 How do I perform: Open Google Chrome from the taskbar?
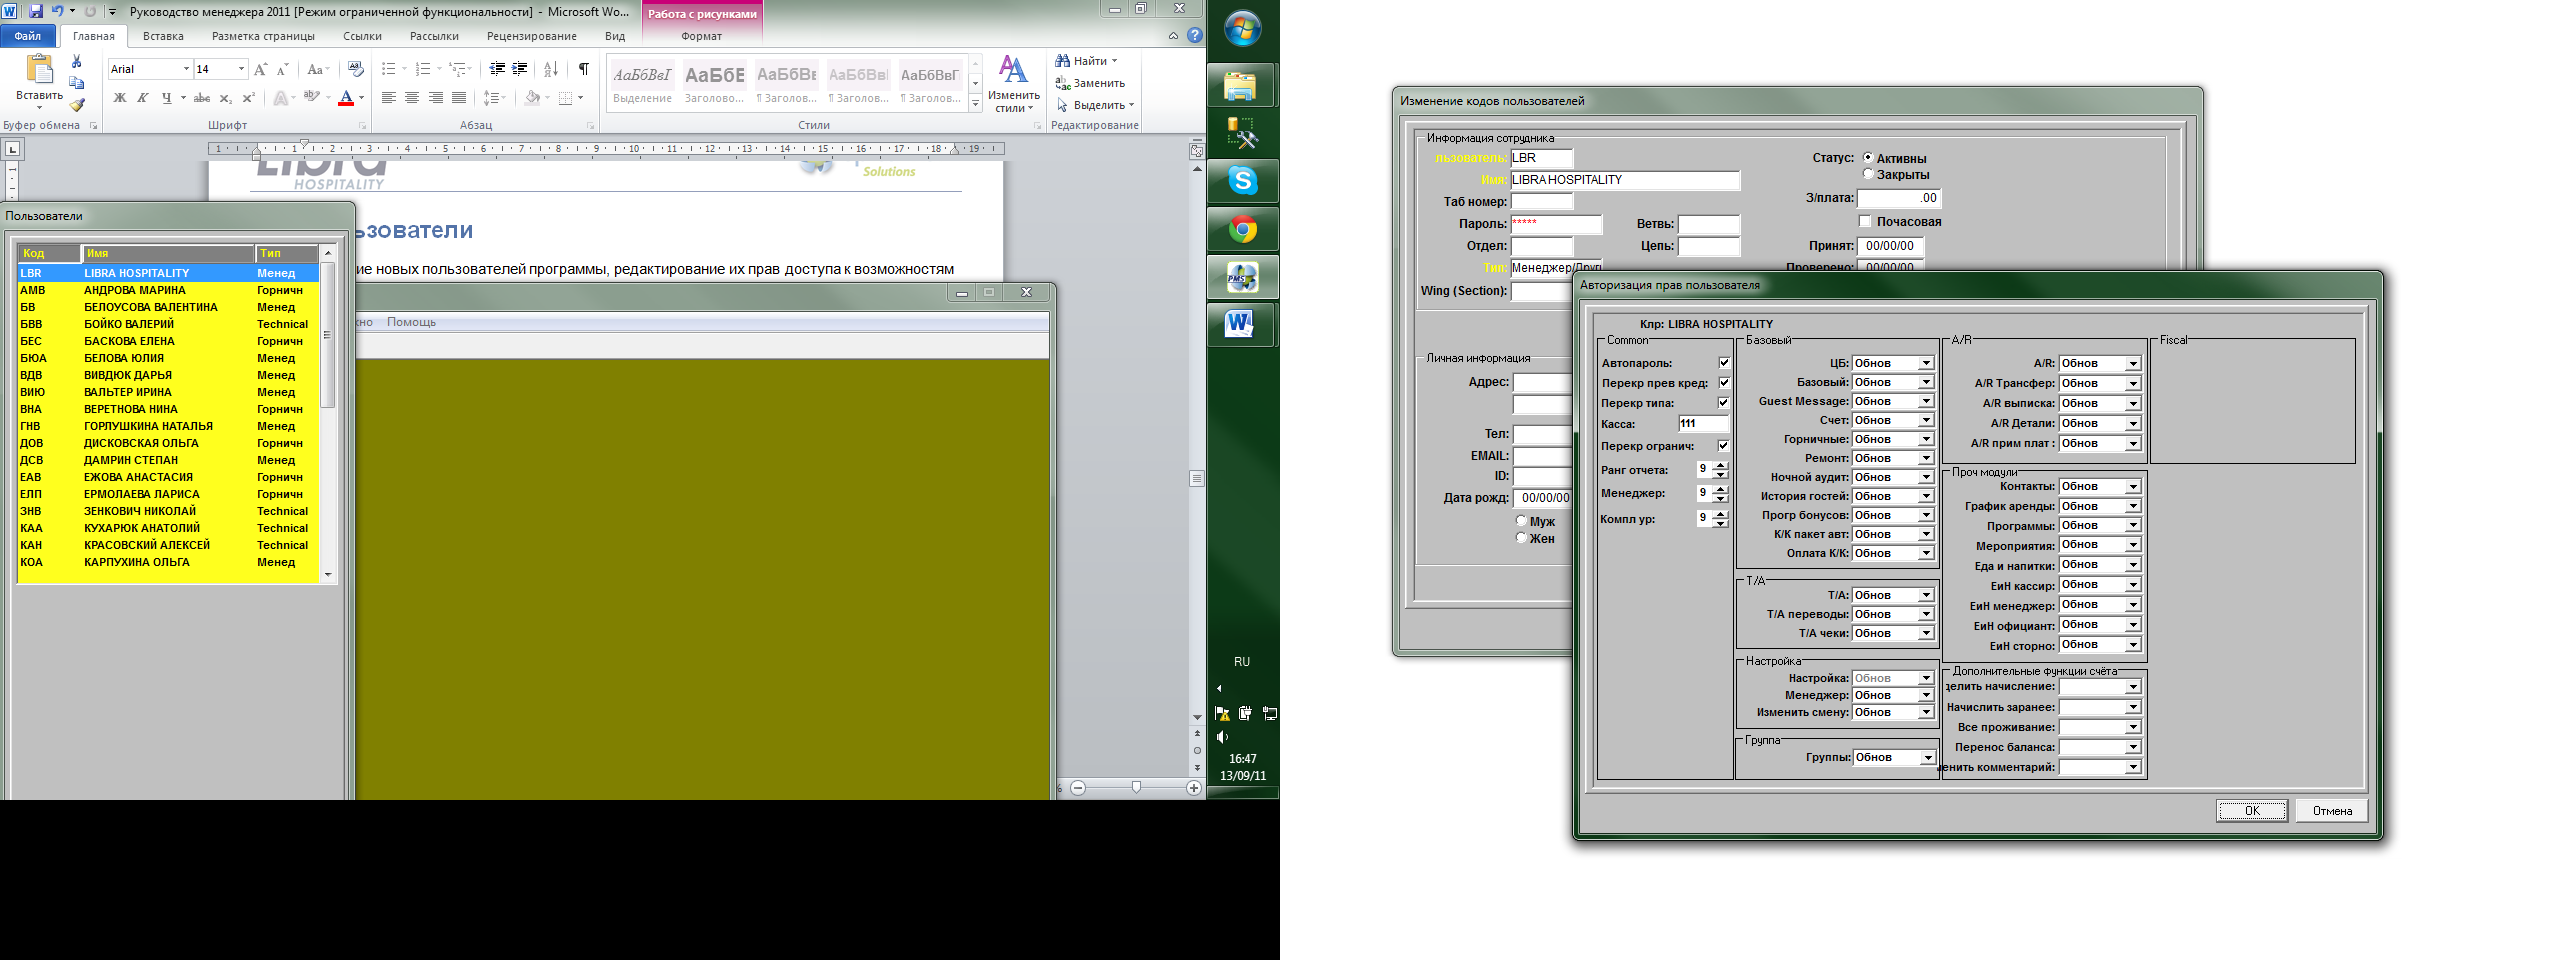(1242, 230)
